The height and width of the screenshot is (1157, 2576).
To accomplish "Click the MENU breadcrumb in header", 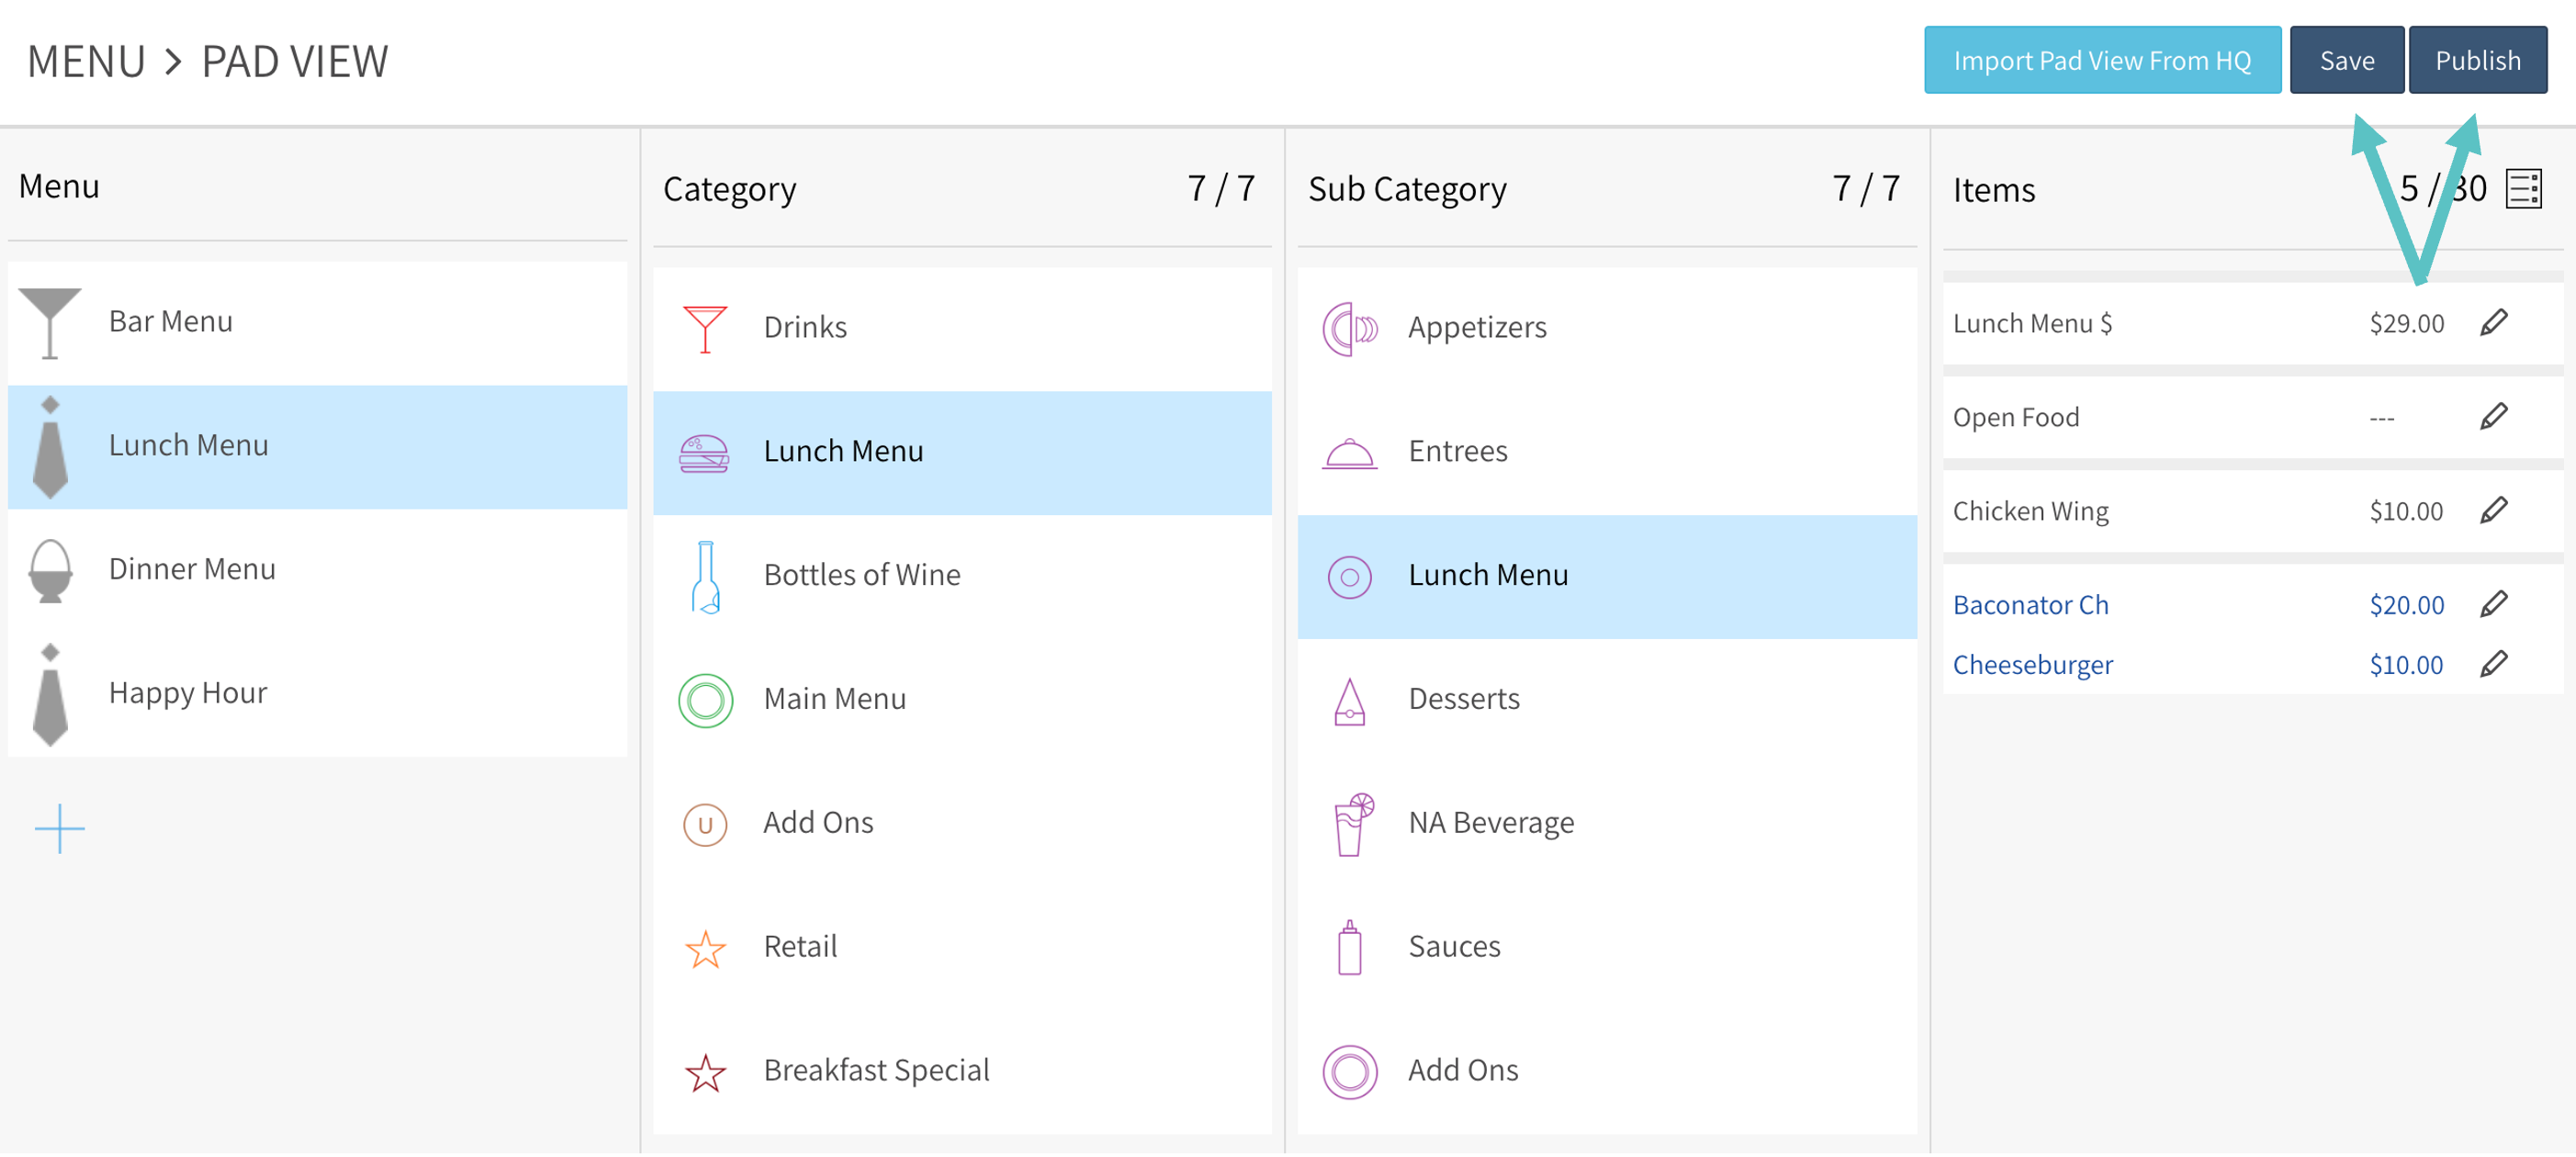I will click(86, 61).
